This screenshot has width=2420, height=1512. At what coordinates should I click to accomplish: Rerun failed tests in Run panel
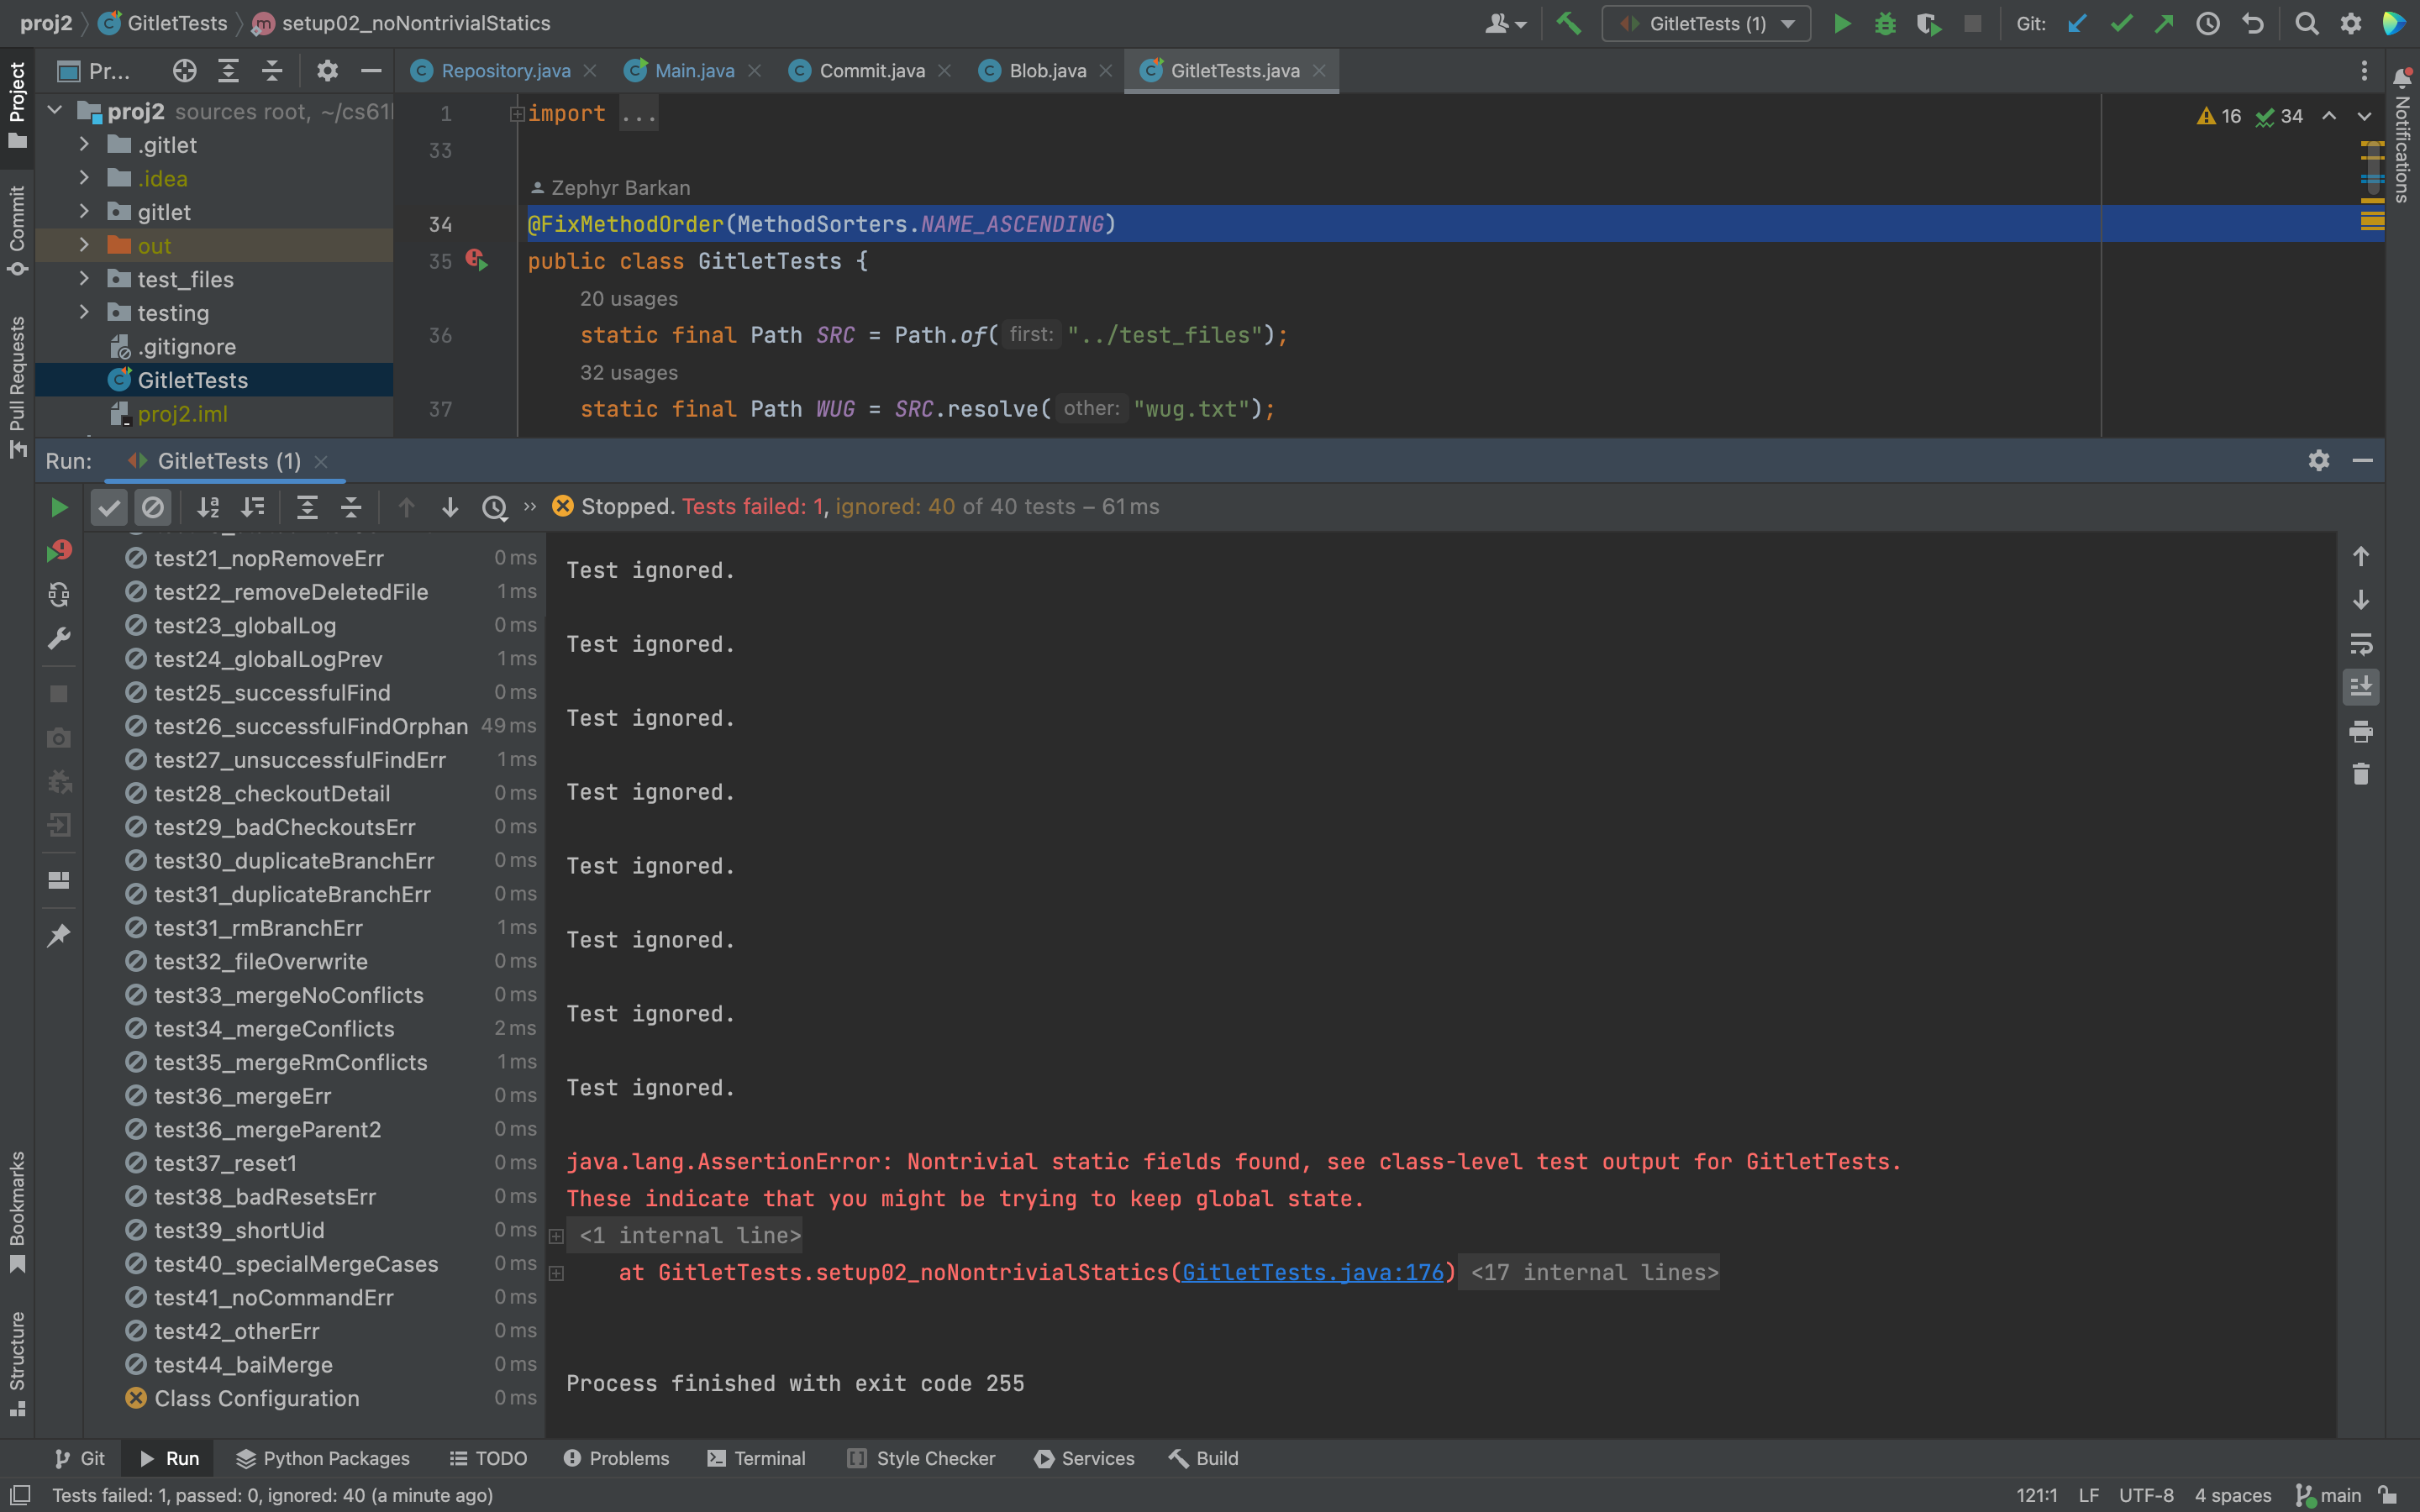point(59,551)
